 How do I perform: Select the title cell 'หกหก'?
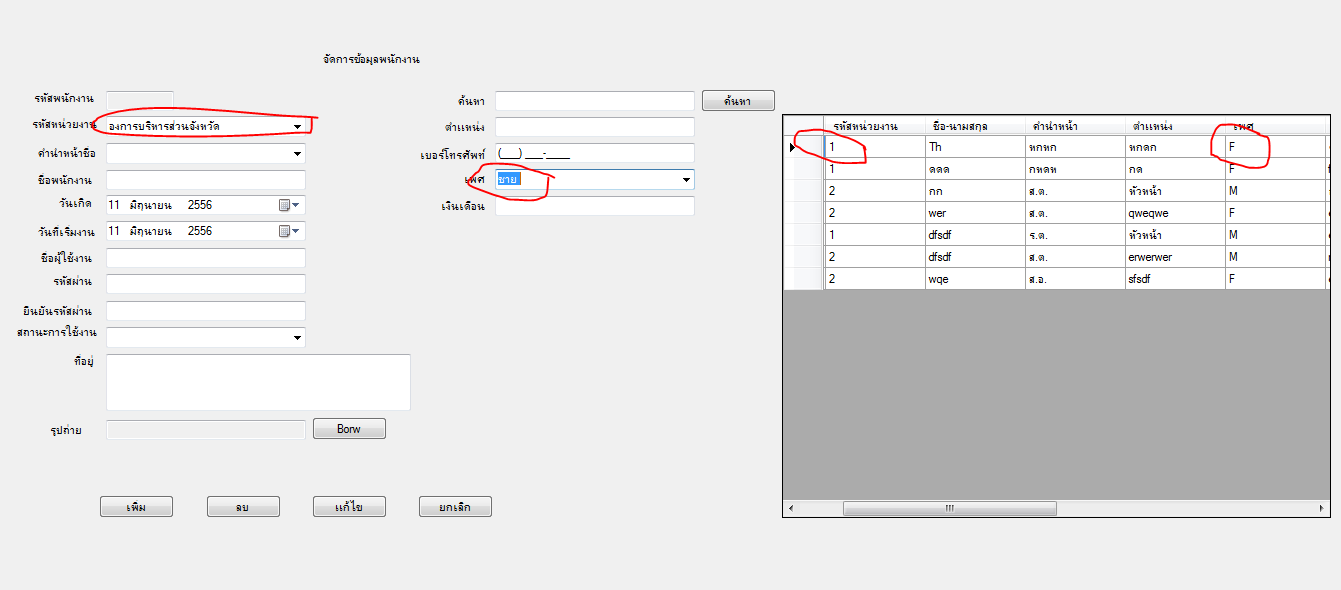(1076, 147)
